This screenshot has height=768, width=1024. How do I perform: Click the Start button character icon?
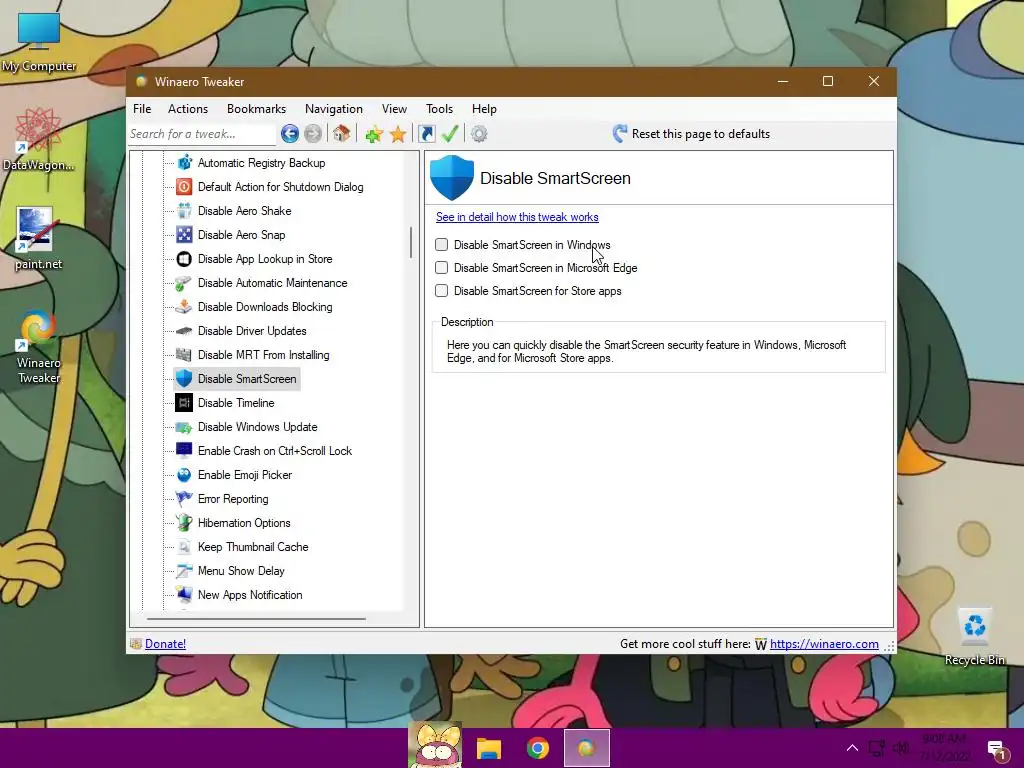435,744
